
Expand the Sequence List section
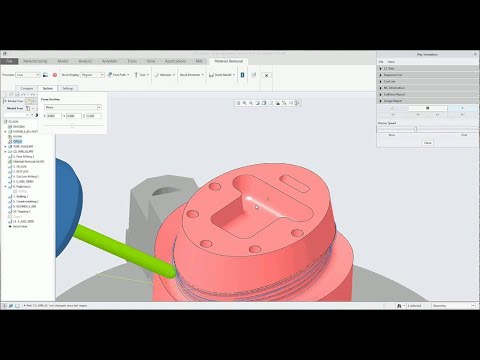point(428,75)
